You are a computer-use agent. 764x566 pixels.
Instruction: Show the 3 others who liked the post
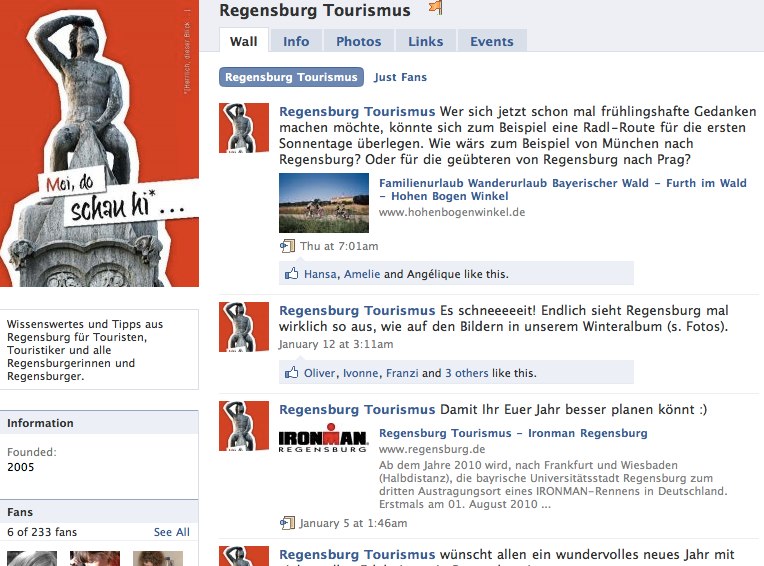(x=467, y=373)
